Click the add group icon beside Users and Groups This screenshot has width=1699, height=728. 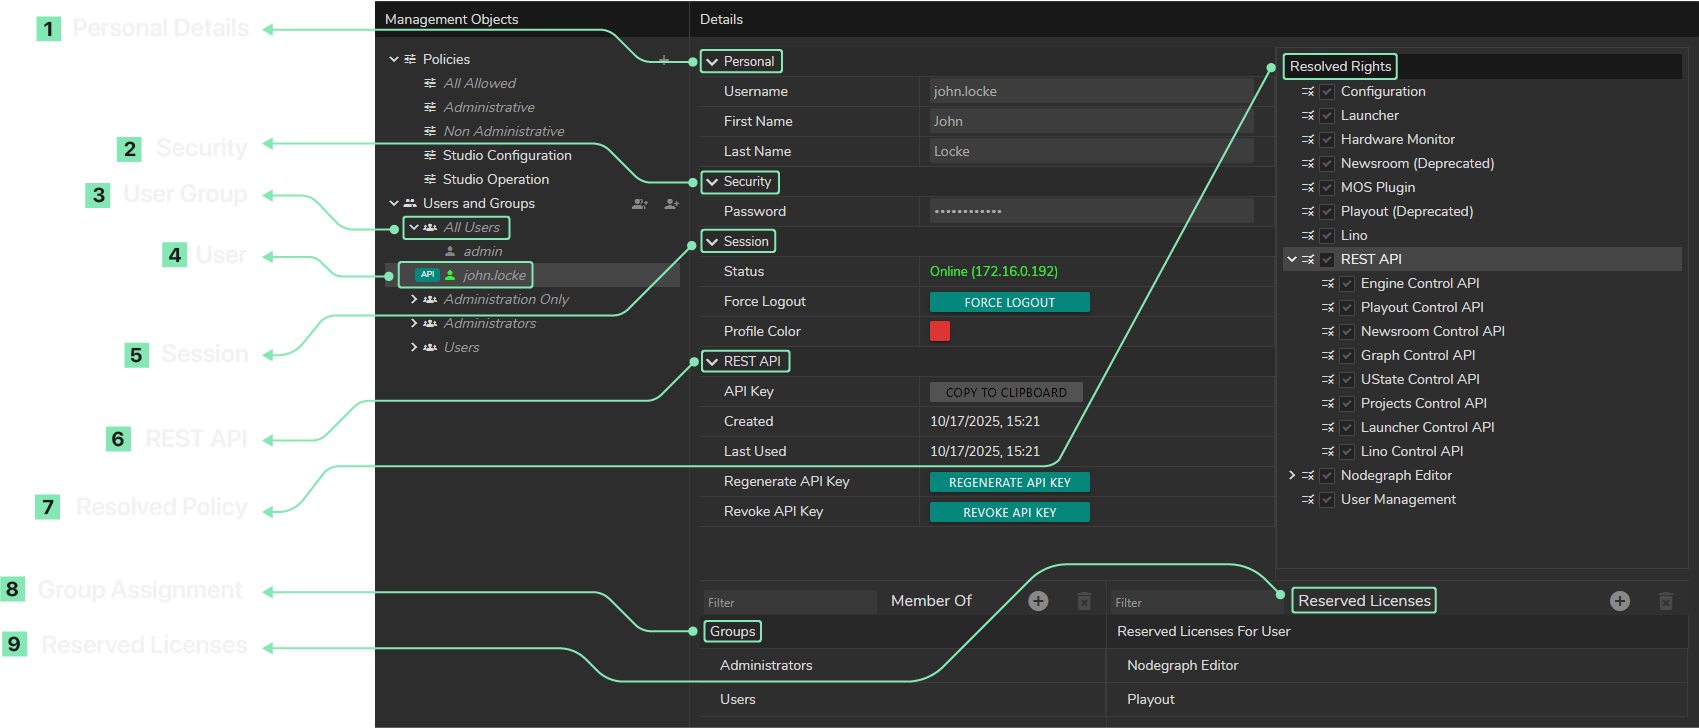pyautogui.click(x=640, y=204)
